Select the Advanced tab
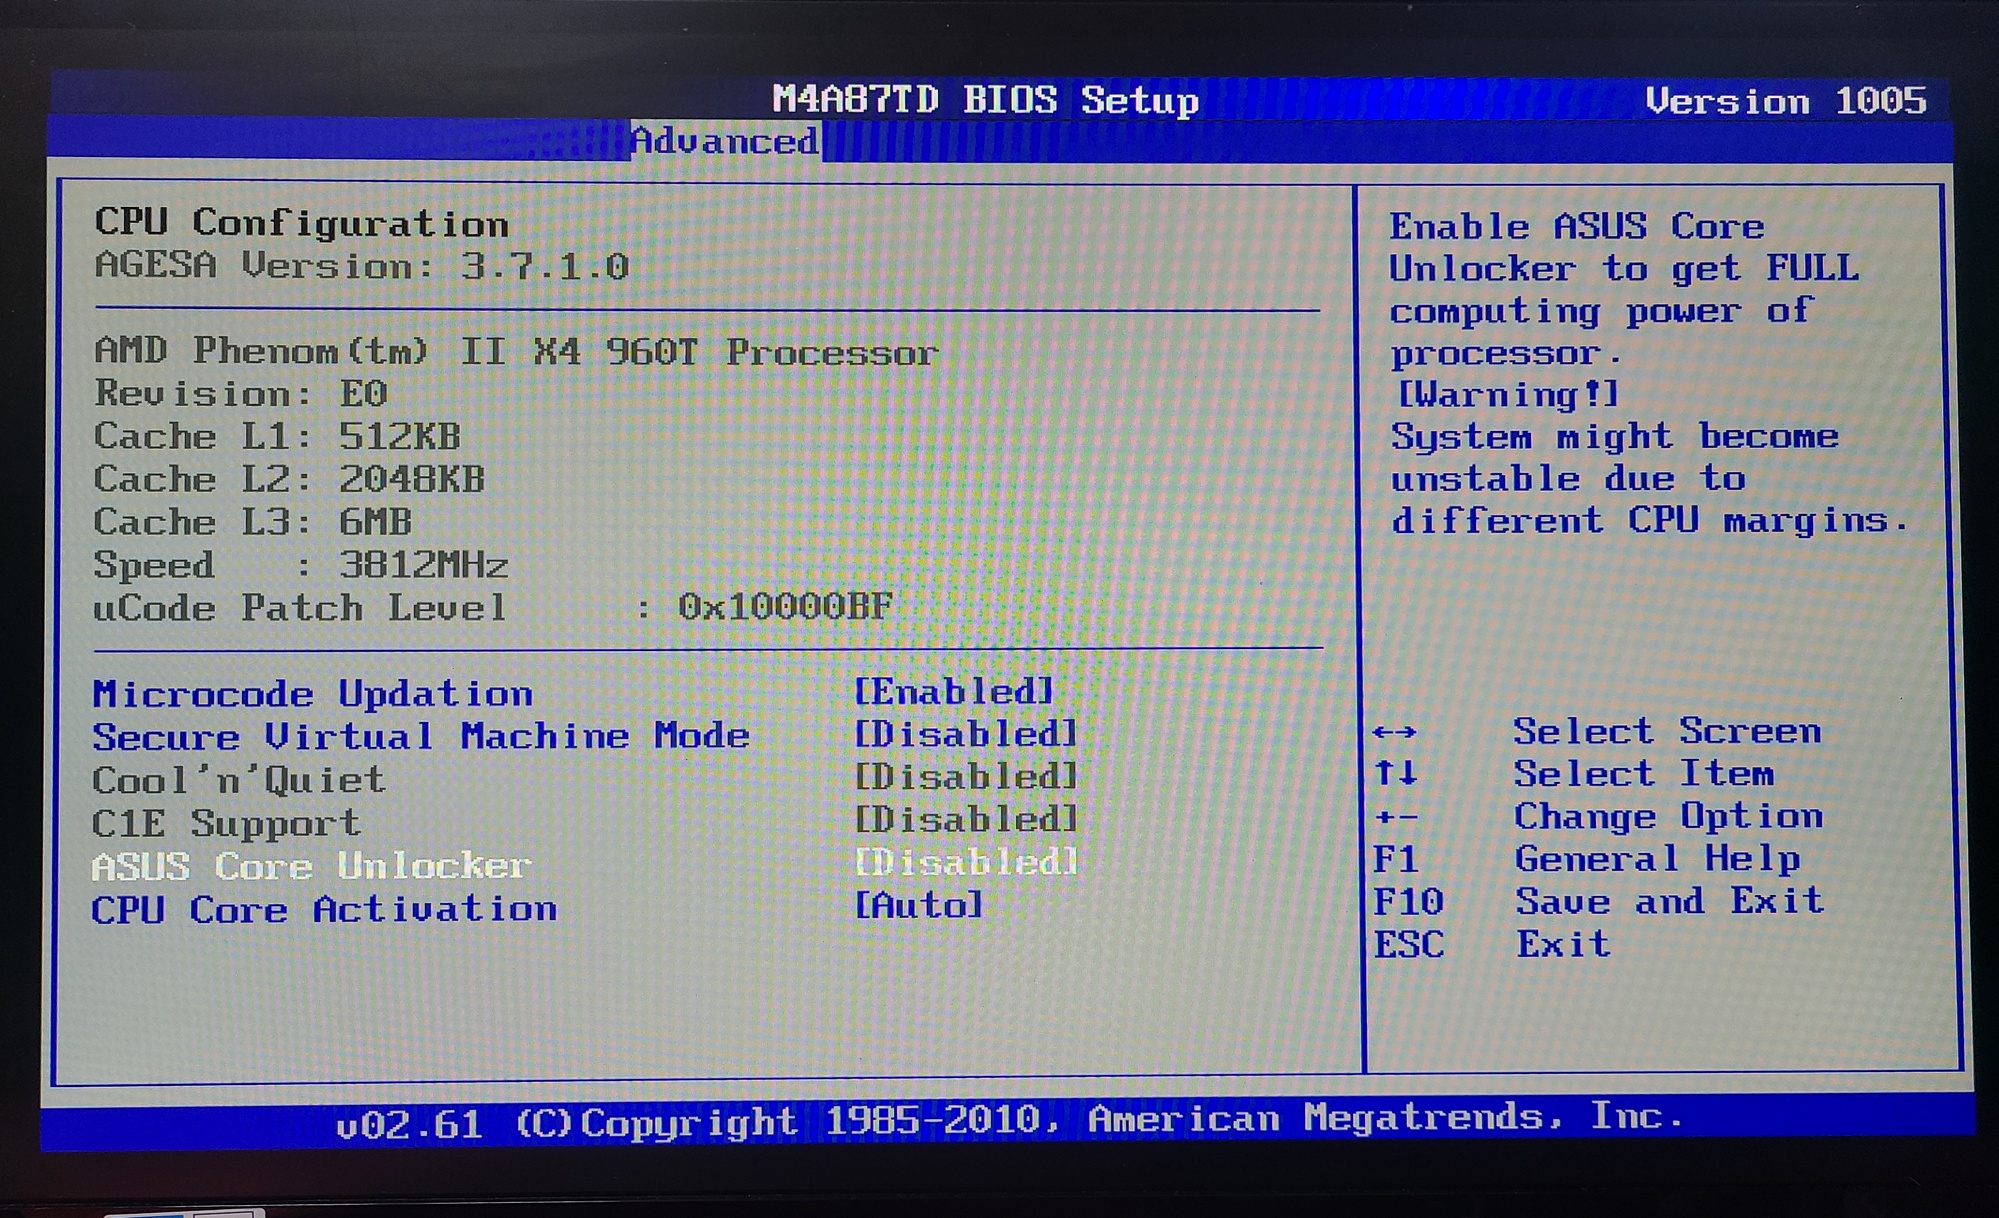The height and width of the screenshot is (1218, 1999). pos(725,141)
